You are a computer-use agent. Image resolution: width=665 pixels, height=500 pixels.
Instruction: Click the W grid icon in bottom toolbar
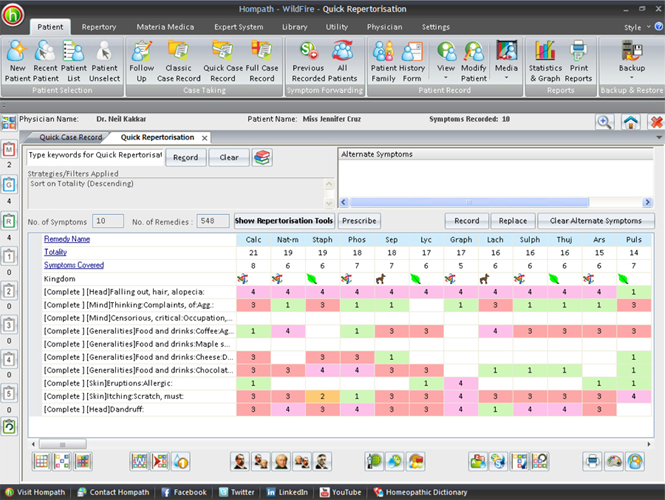tap(139, 461)
